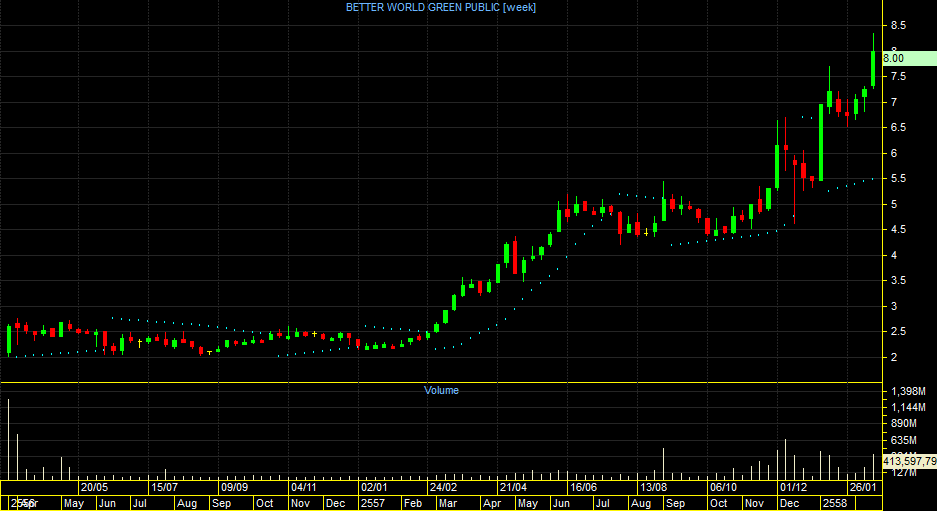The width and height of the screenshot is (937, 511).
Task: Click the 3.5 price axis label
Action: pos(898,280)
